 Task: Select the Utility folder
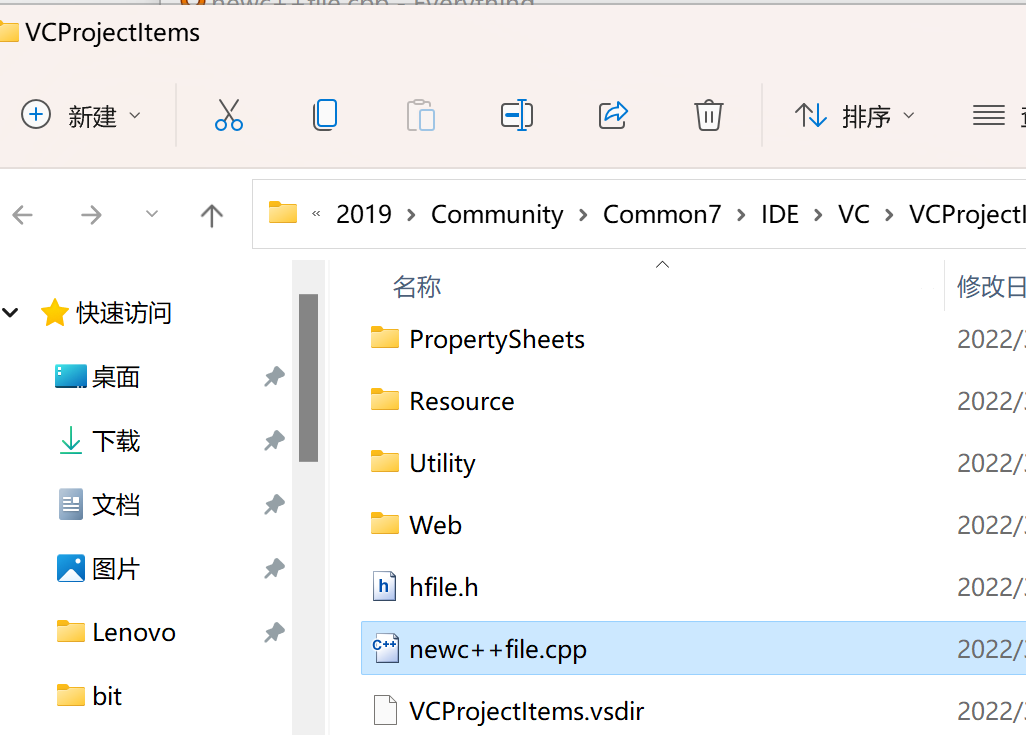(442, 463)
